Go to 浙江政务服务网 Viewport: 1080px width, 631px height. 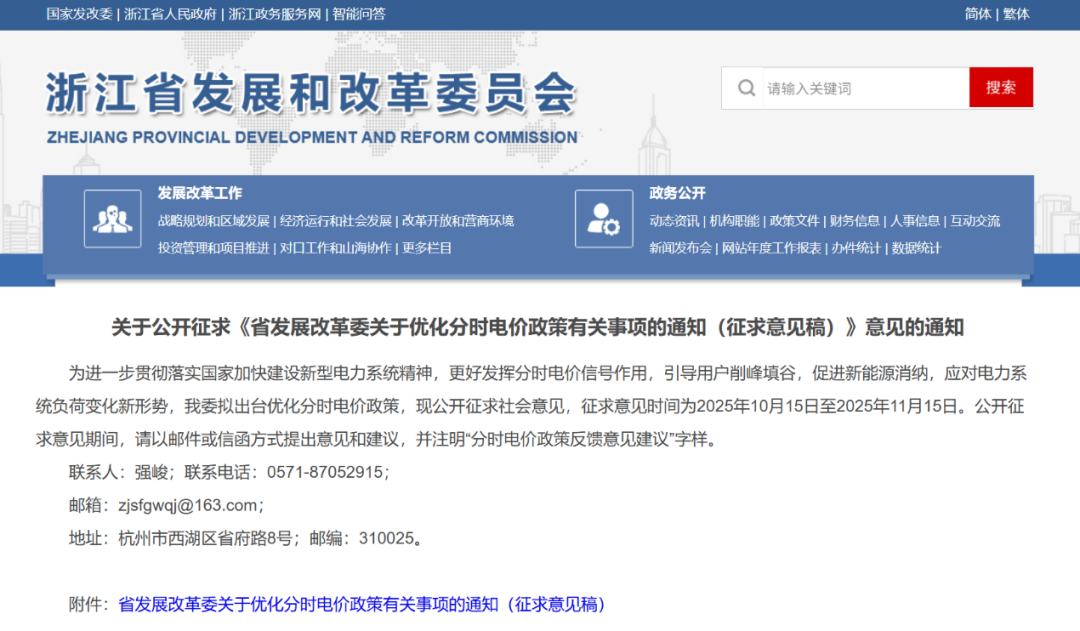pos(275,14)
